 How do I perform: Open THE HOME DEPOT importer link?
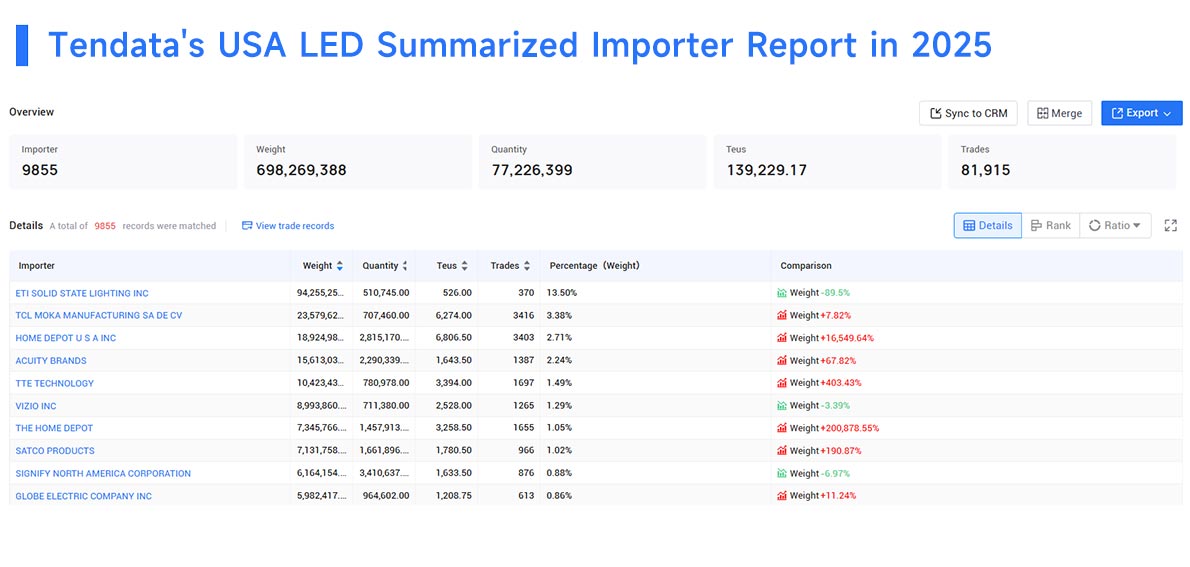(x=54, y=428)
